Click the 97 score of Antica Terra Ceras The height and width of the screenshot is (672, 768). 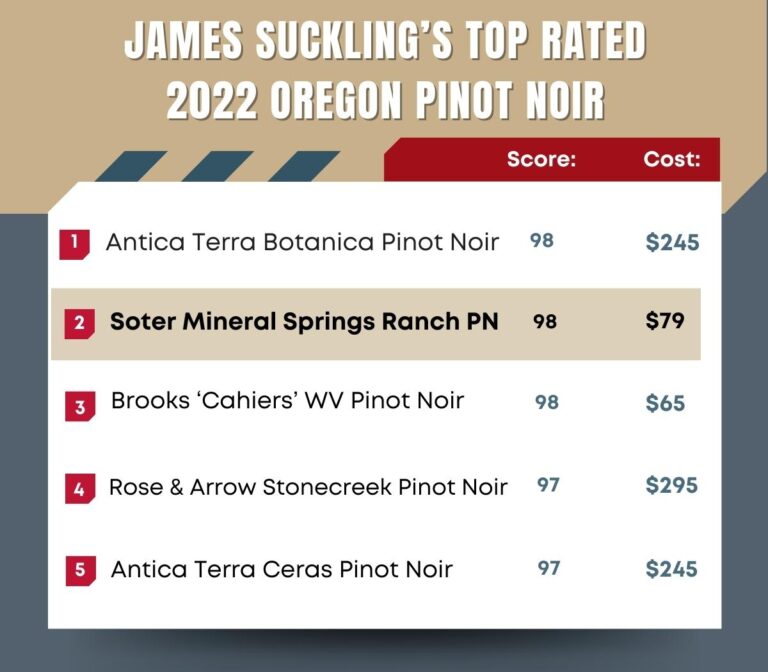[549, 568]
